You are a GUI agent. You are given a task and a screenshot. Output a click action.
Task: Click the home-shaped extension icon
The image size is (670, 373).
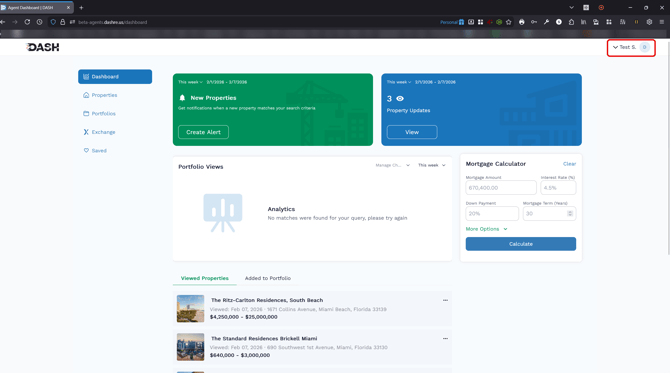[571, 22]
